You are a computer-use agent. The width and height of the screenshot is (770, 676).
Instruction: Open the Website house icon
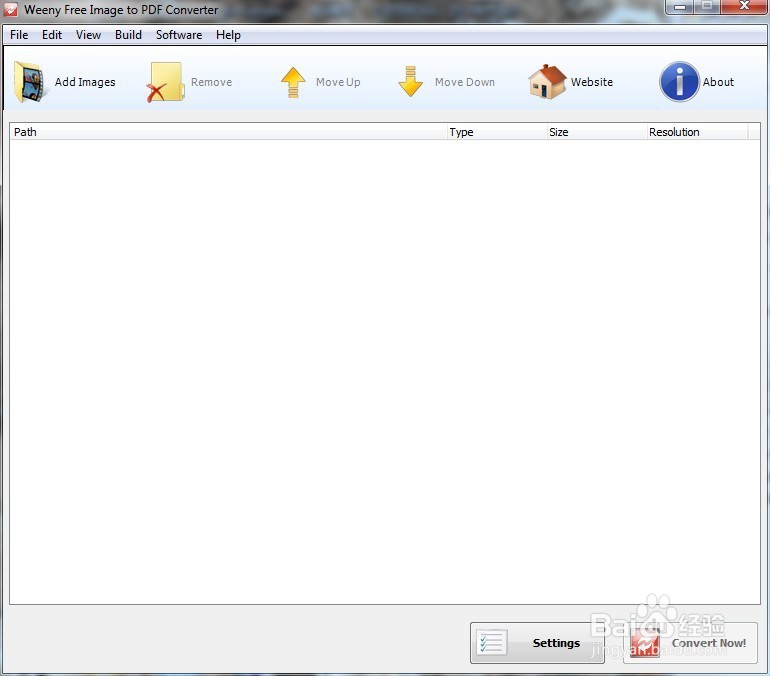click(547, 81)
